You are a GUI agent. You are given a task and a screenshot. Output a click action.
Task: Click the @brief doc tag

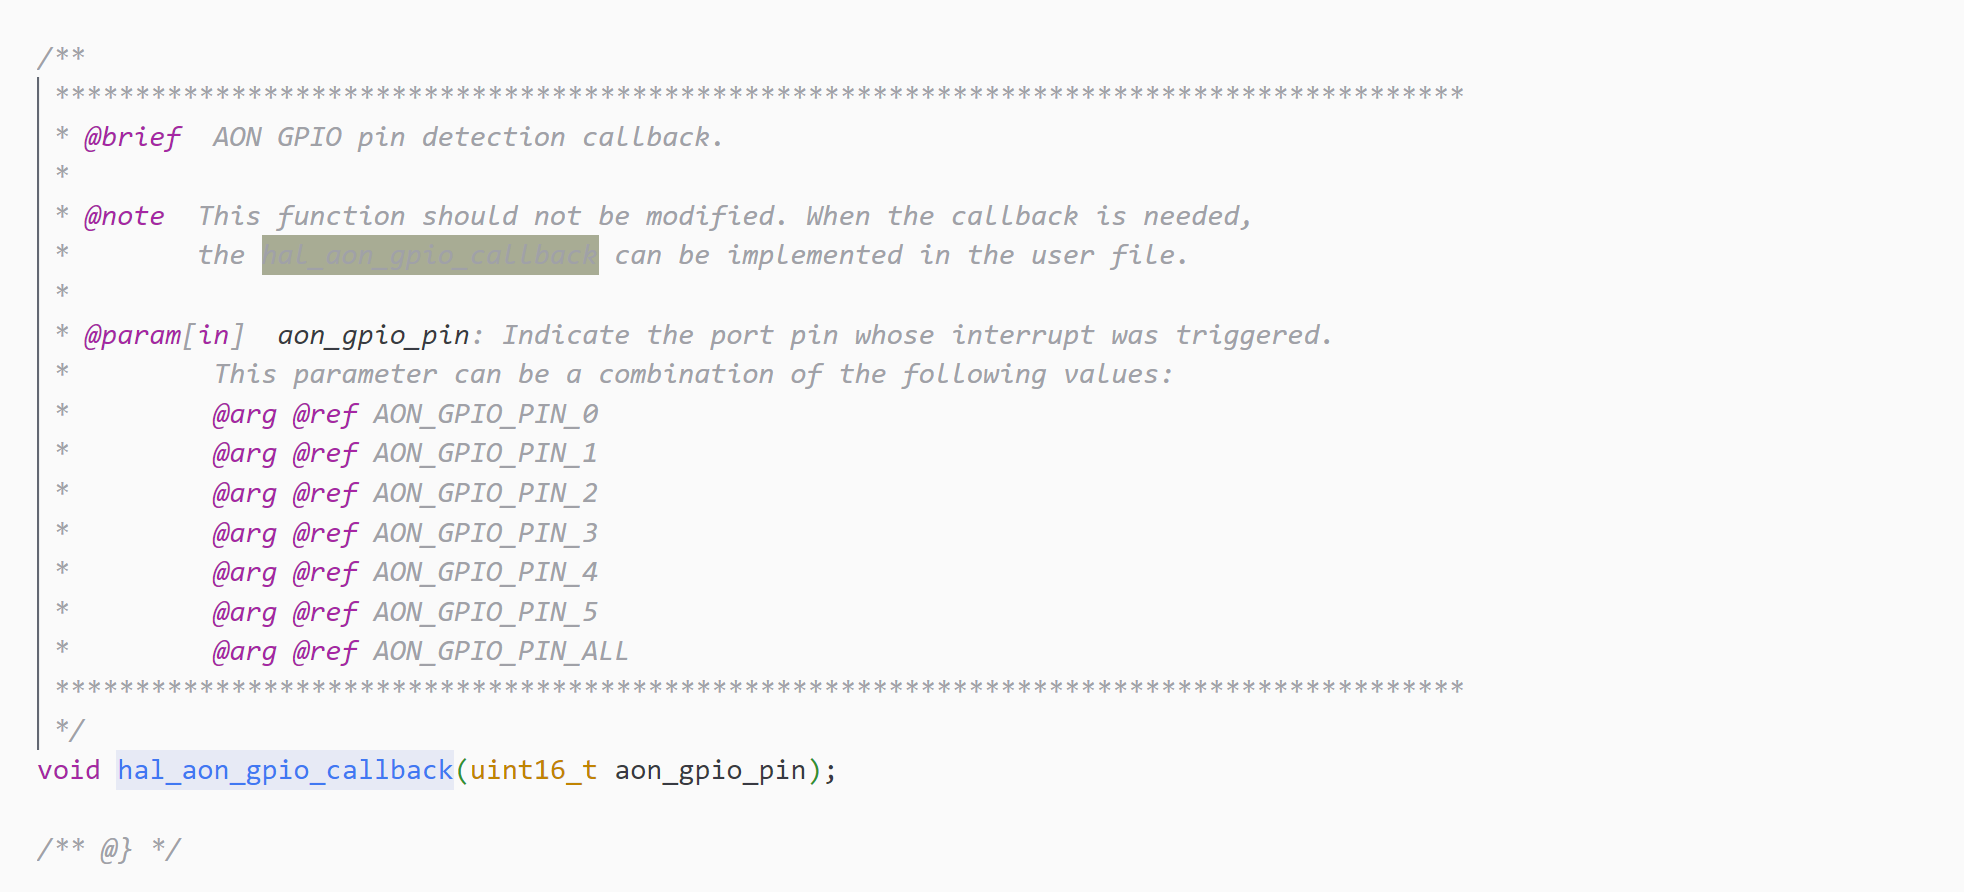(132, 137)
